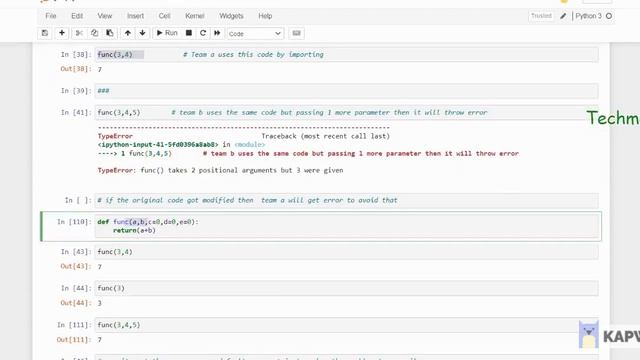640x360 pixels.
Task: Open the Cell menu
Action: click(164, 16)
